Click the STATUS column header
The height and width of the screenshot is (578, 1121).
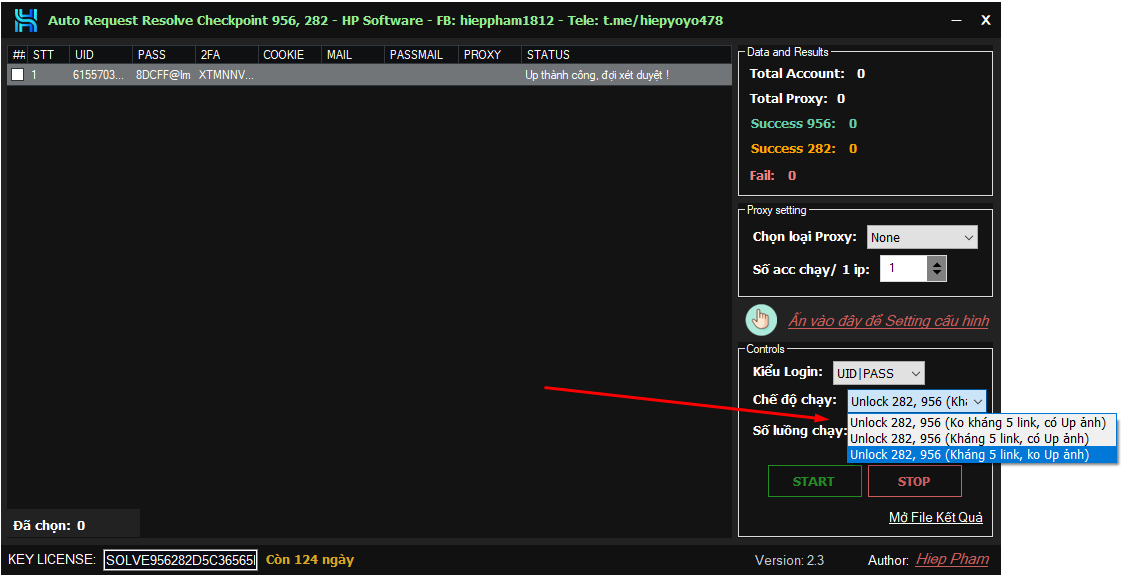pyautogui.click(x=548, y=55)
